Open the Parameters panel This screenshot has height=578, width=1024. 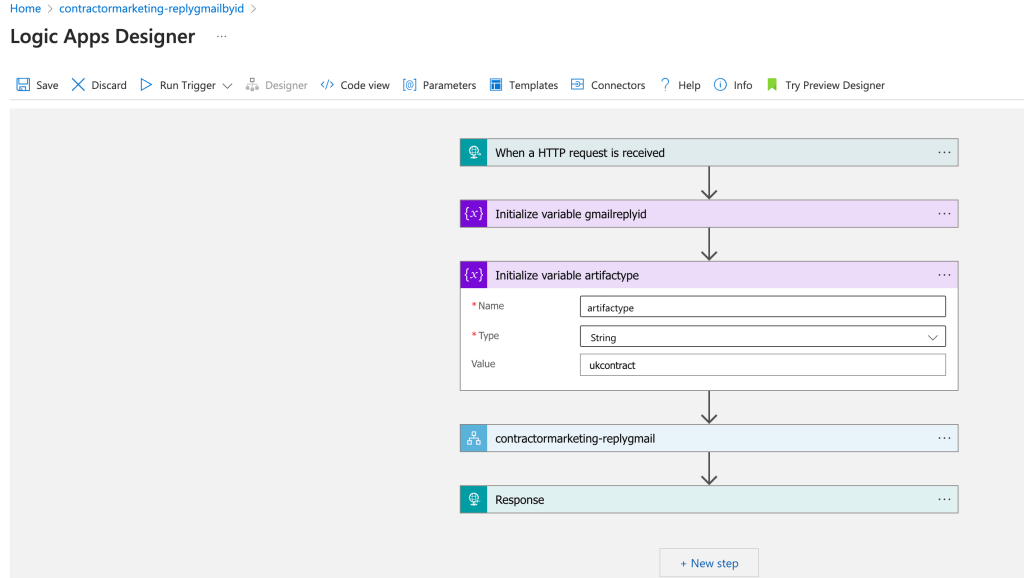(x=440, y=85)
